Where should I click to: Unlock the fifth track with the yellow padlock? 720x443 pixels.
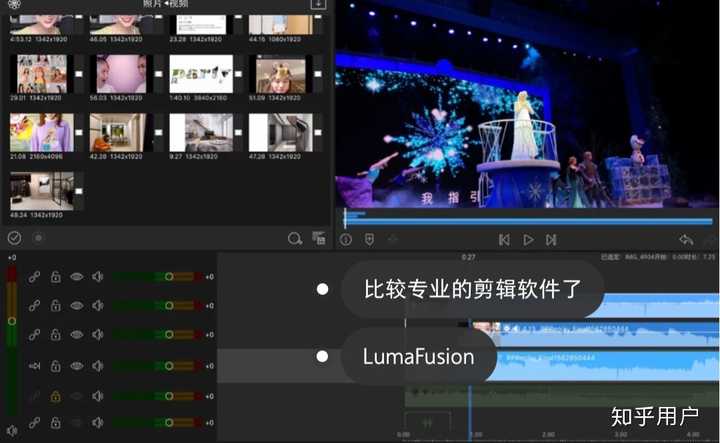click(x=56, y=396)
